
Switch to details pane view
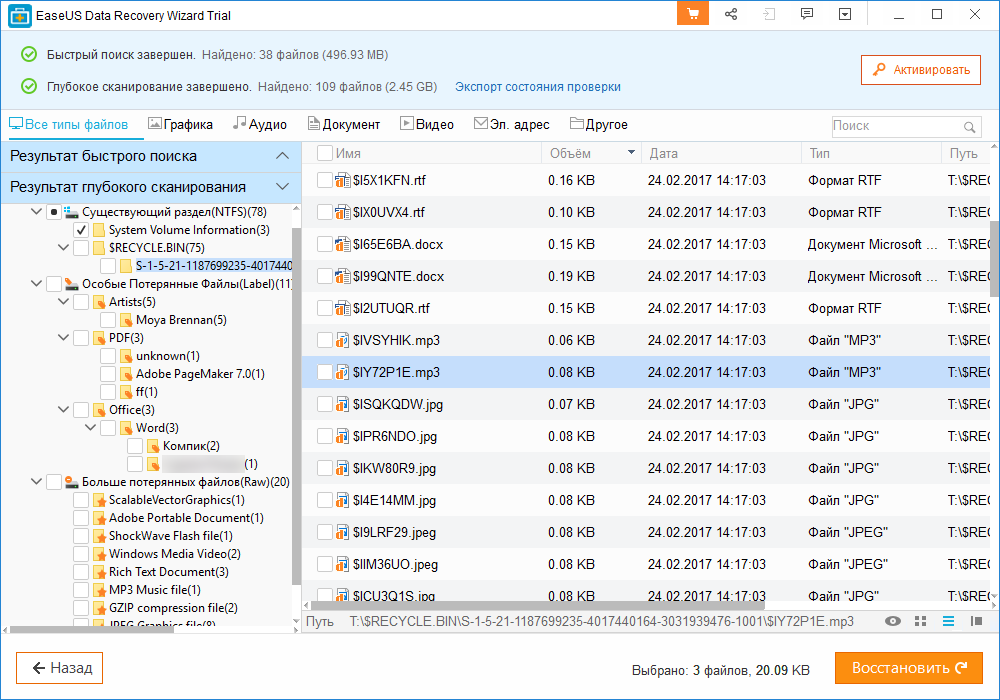pyautogui.click(x=976, y=621)
